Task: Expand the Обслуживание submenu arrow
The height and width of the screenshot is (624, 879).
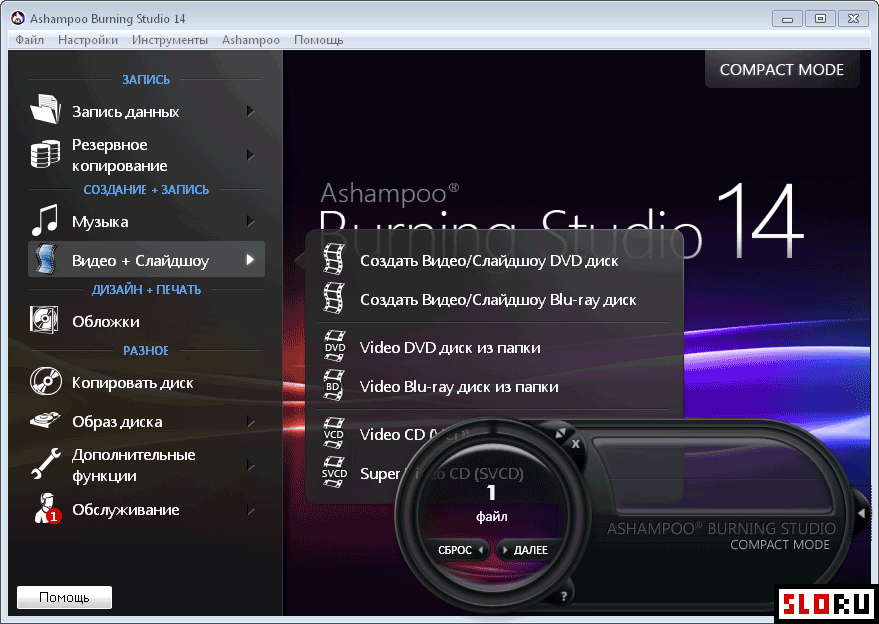Action: [251, 510]
